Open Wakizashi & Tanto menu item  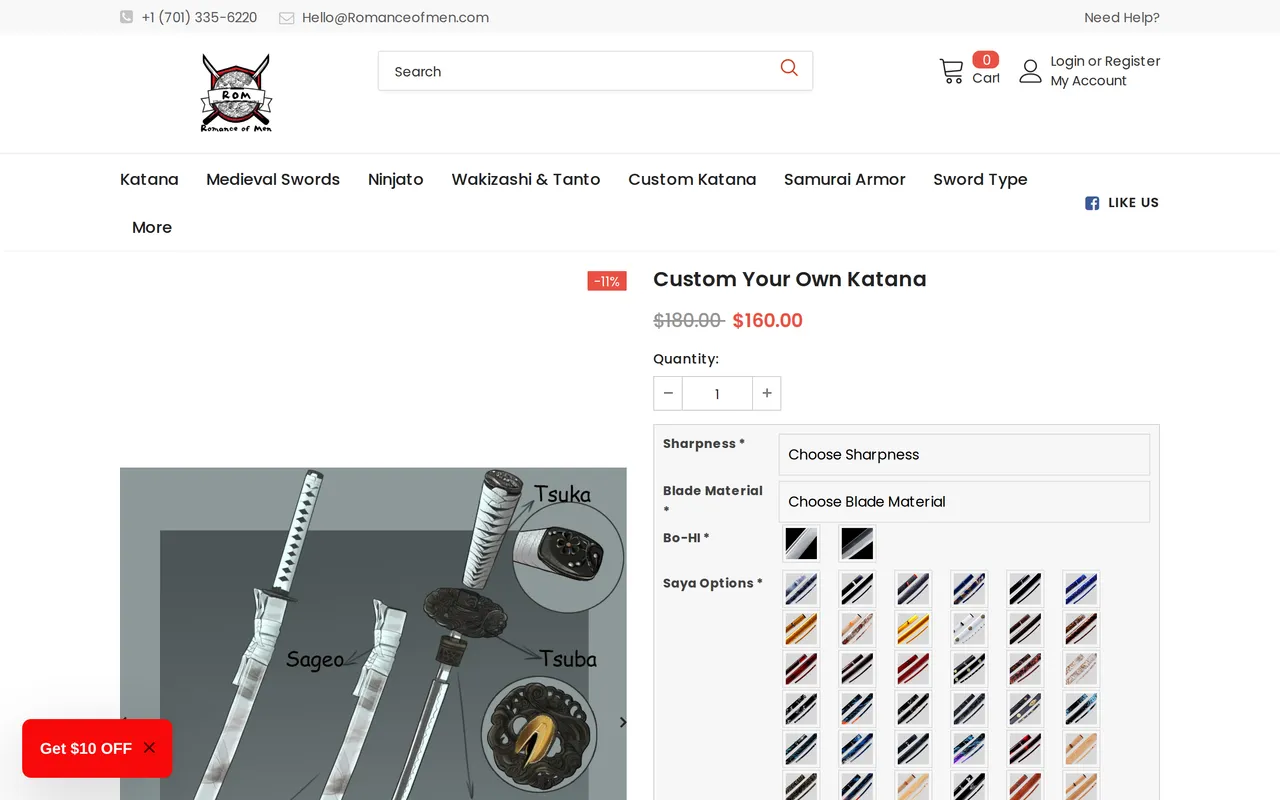[526, 179]
